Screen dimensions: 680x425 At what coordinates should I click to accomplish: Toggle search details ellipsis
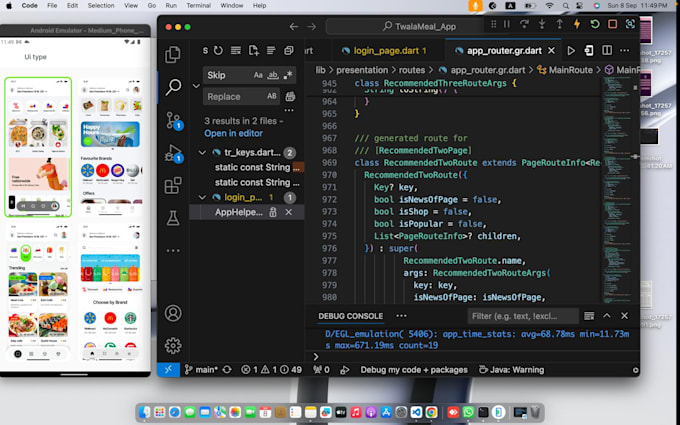click(x=289, y=110)
